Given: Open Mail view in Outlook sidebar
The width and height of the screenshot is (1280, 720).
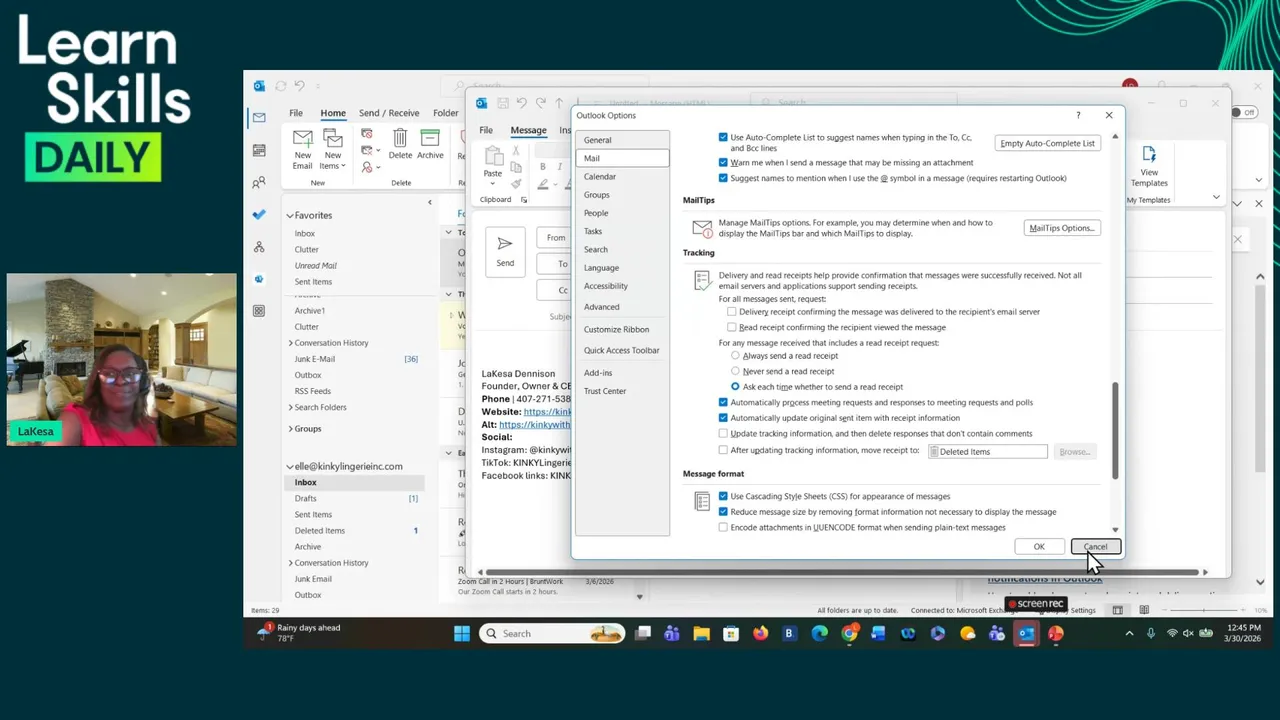Looking at the screenshot, I should (259, 117).
